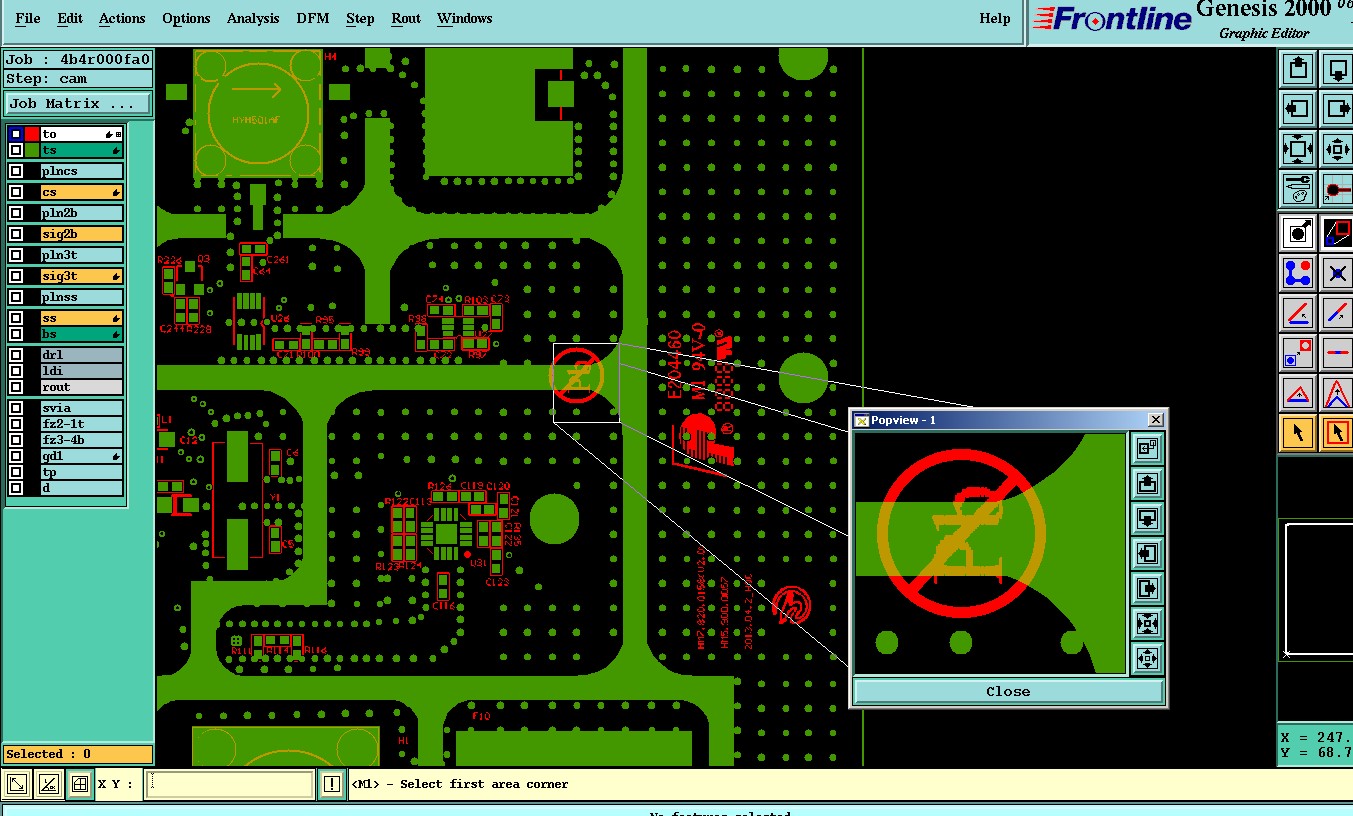Select the ldi layer name
Viewport: 1353px width, 816px height.
click(81, 371)
